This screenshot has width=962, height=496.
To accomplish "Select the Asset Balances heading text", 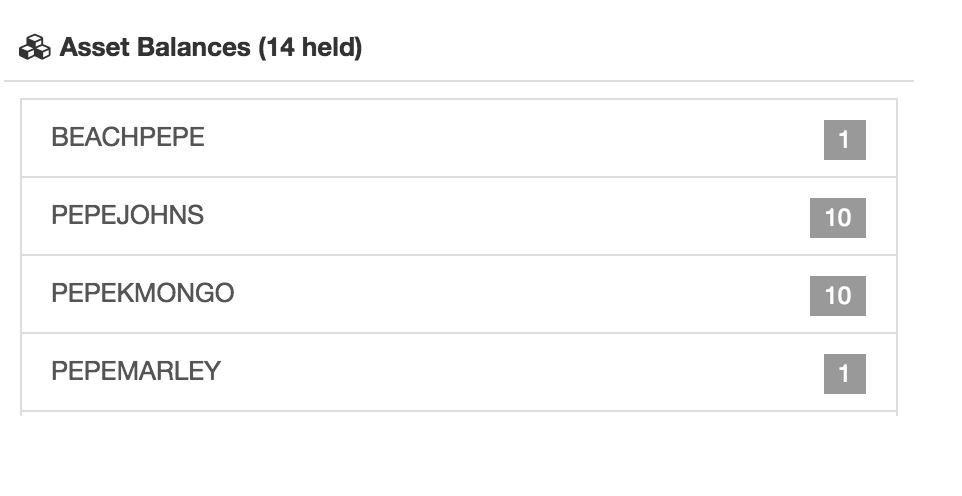I will click(x=210, y=47).
